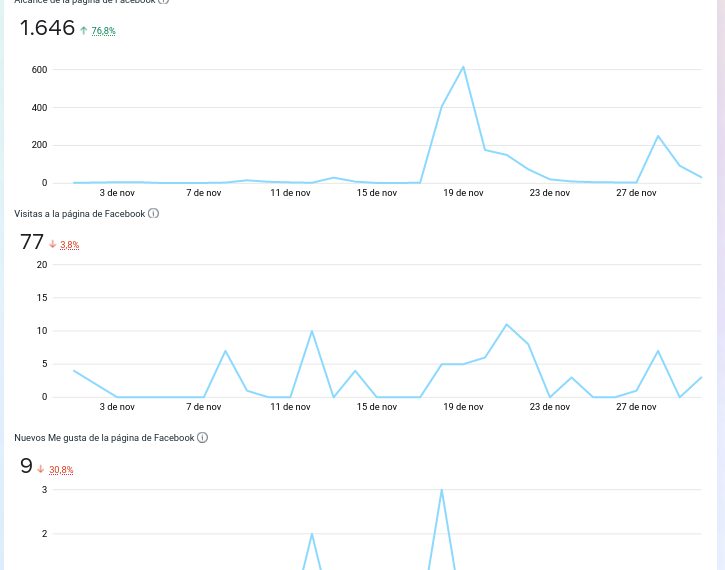This screenshot has width=725, height=570.
Task: Click the 15 label on the visits y-axis
Action: pos(42,298)
